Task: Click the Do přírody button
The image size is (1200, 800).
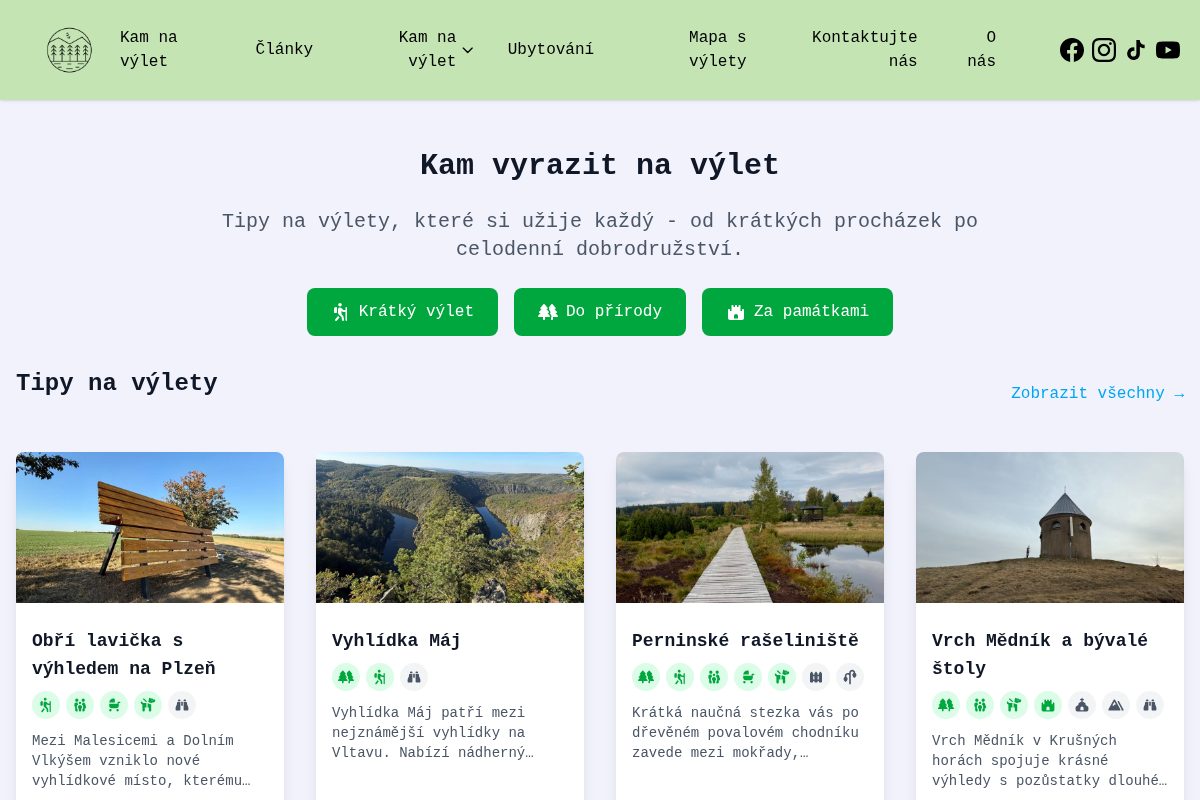Action: tap(600, 312)
